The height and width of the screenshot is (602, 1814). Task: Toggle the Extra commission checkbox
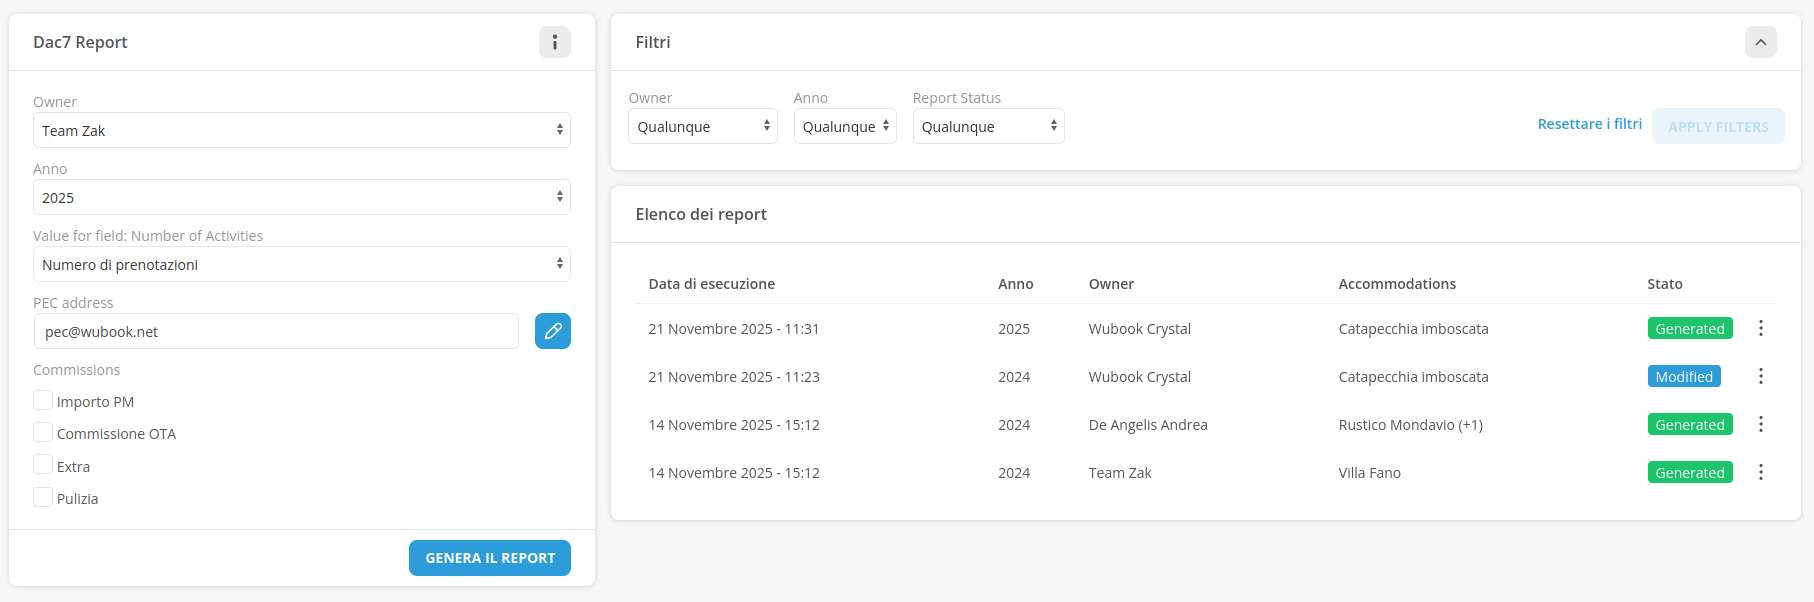[x=43, y=465]
